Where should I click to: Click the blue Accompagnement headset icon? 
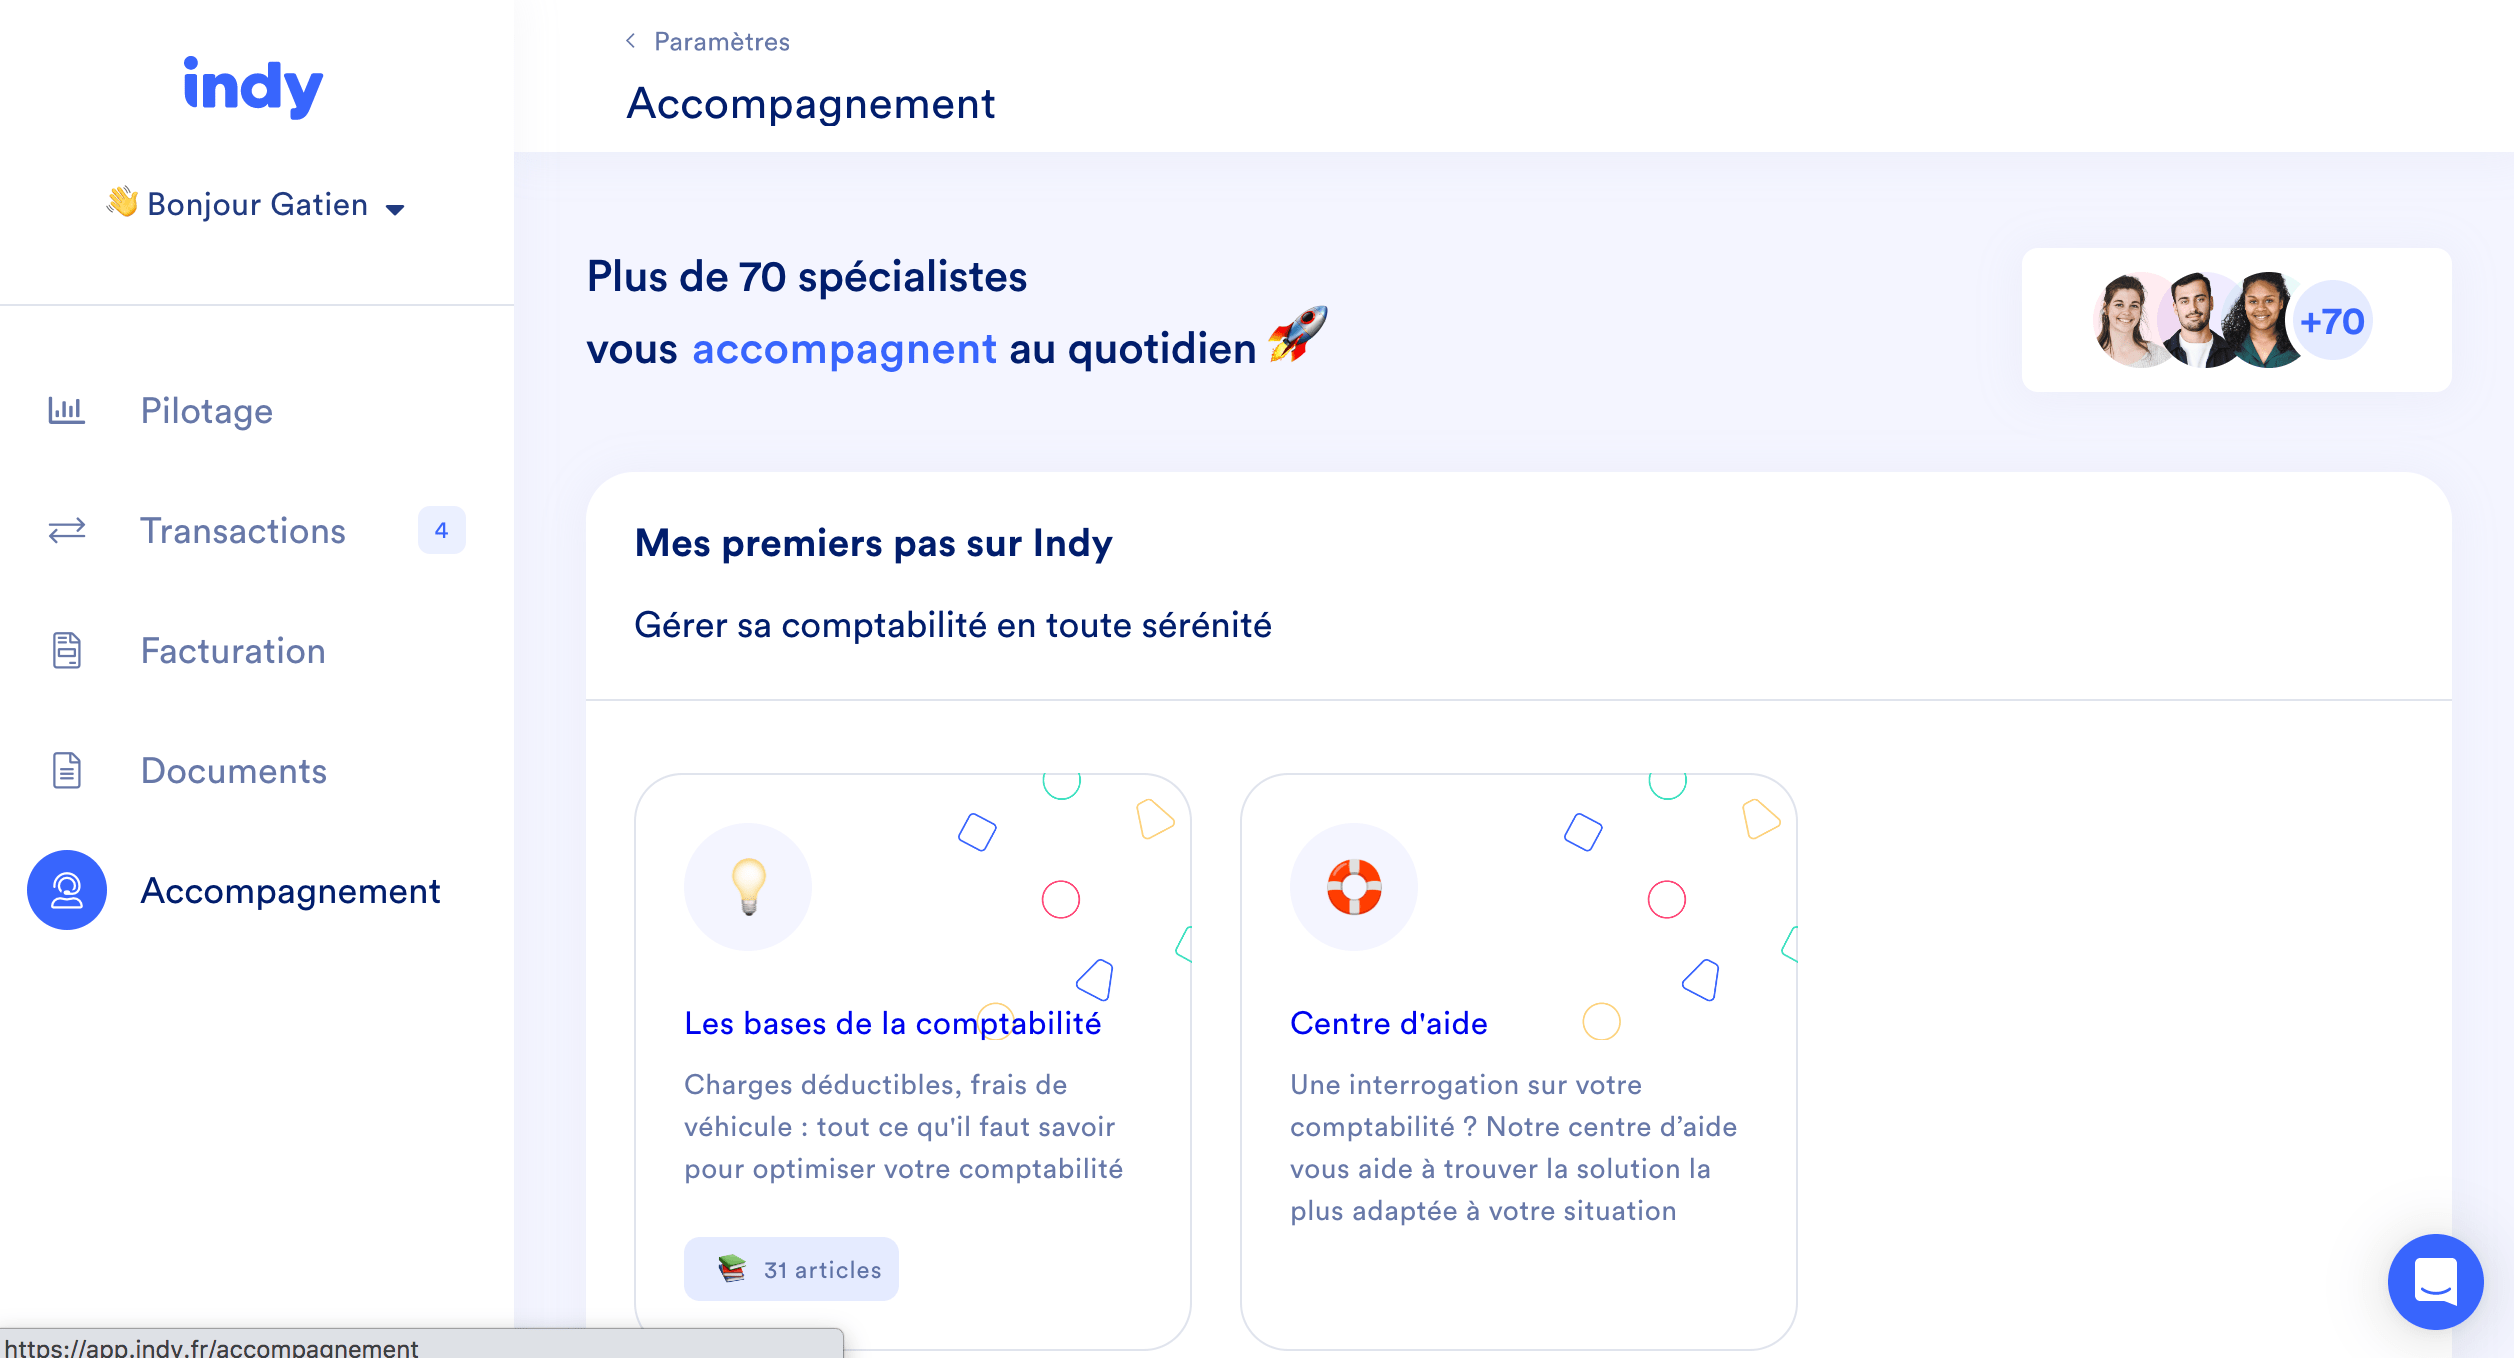(67, 890)
